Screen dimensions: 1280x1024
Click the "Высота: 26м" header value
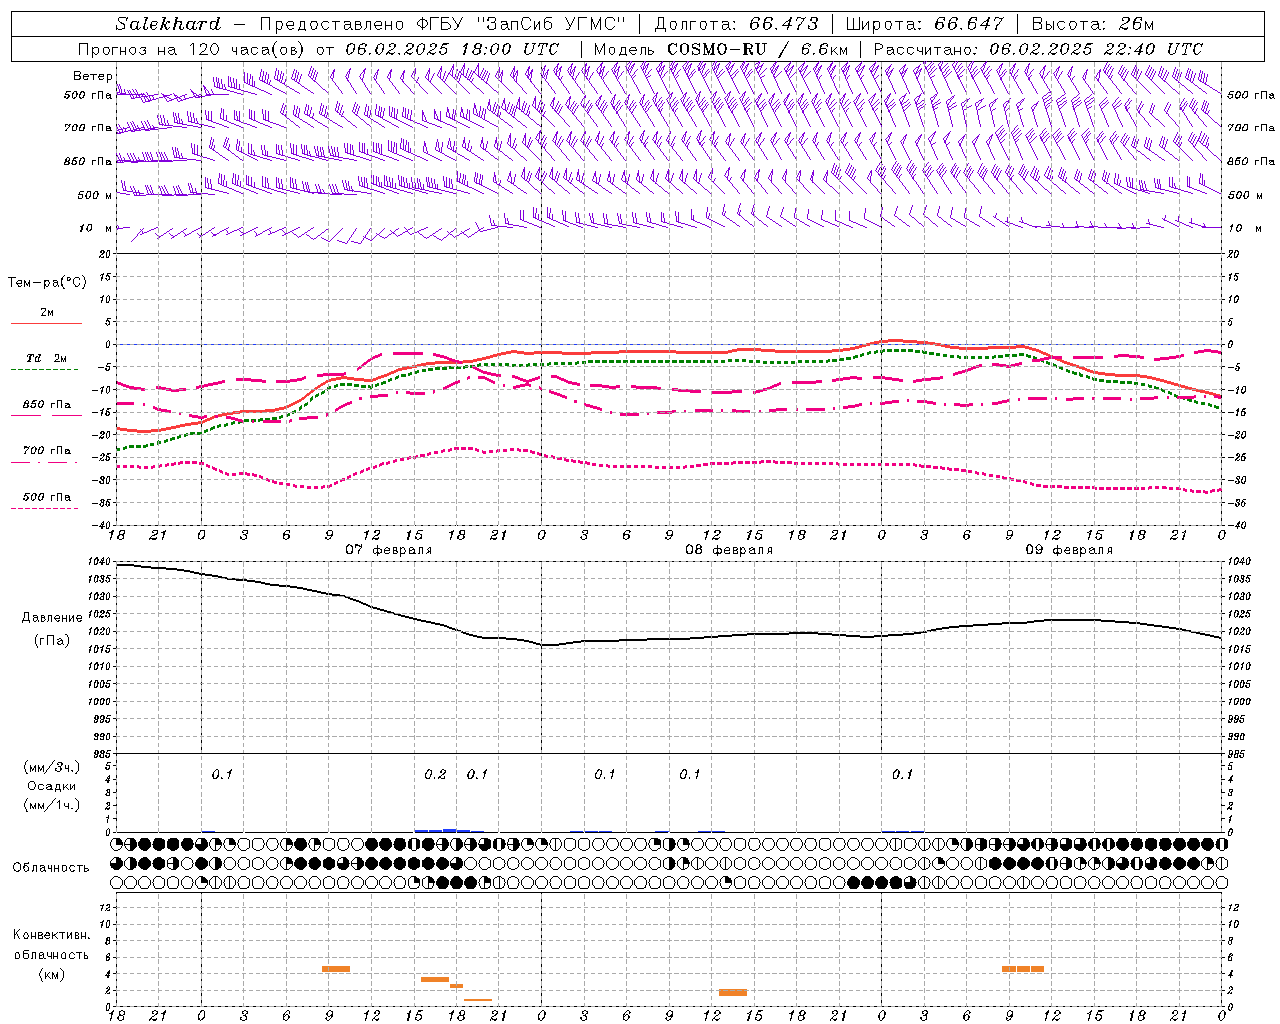coord(1092,24)
